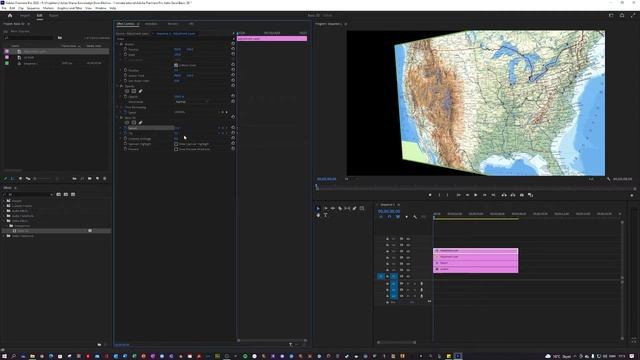Delete selected item in Project panel

click(105, 179)
